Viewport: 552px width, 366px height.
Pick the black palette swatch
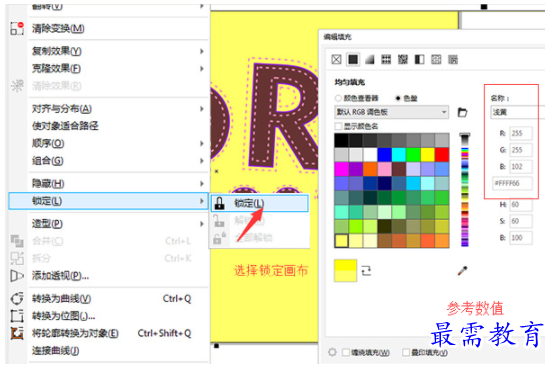pyautogui.click(x=341, y=140)
